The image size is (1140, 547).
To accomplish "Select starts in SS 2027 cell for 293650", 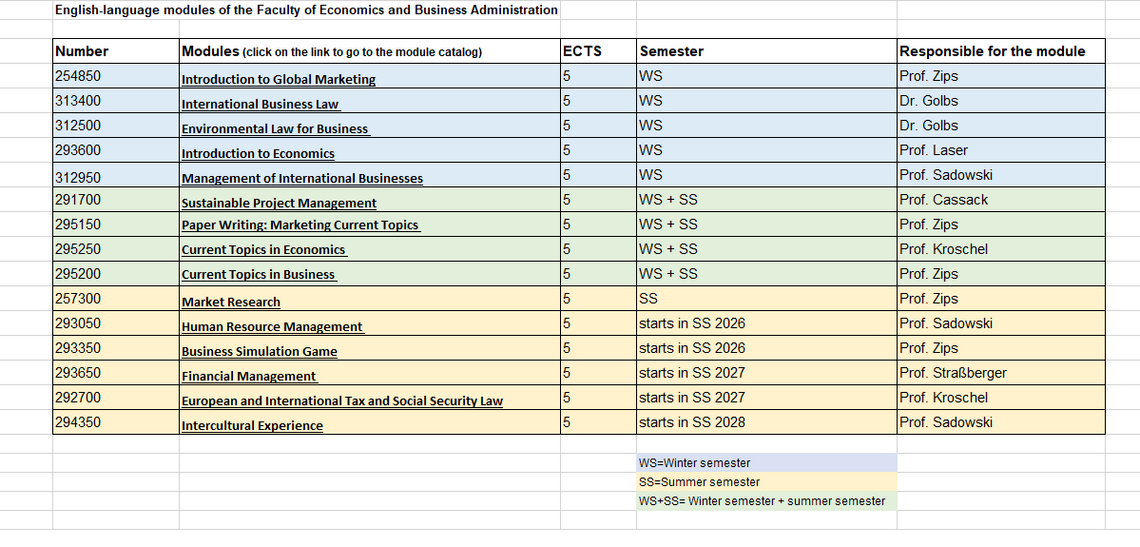I will click(x=766, y=373).
